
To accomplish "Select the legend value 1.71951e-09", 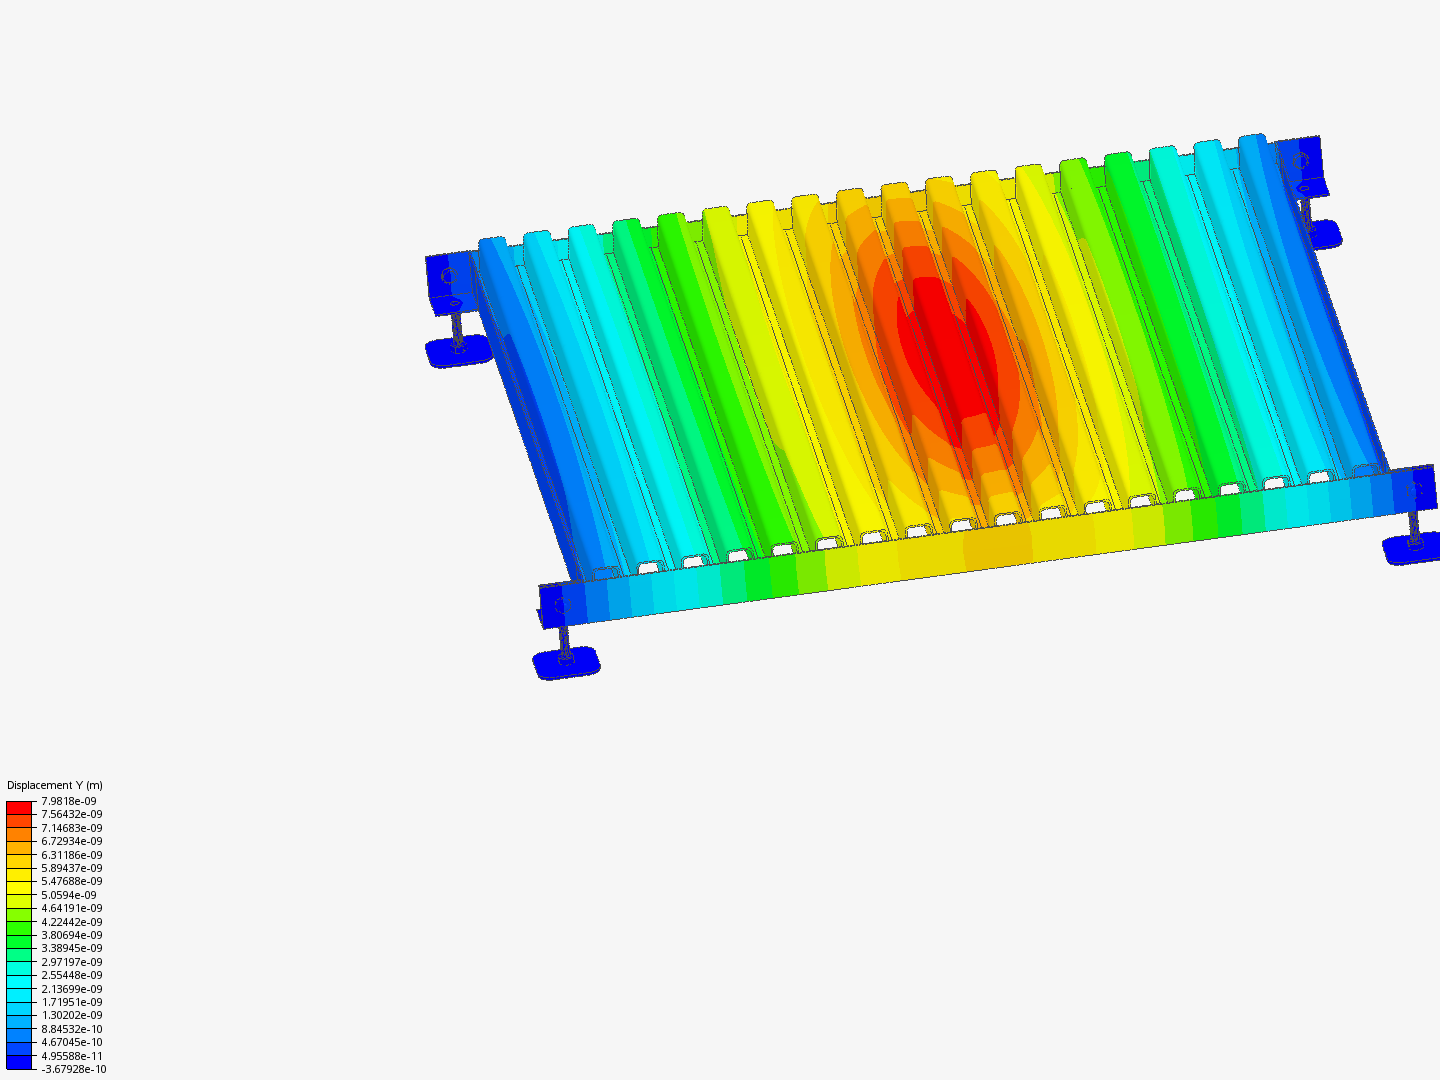I will point(71,1002).
